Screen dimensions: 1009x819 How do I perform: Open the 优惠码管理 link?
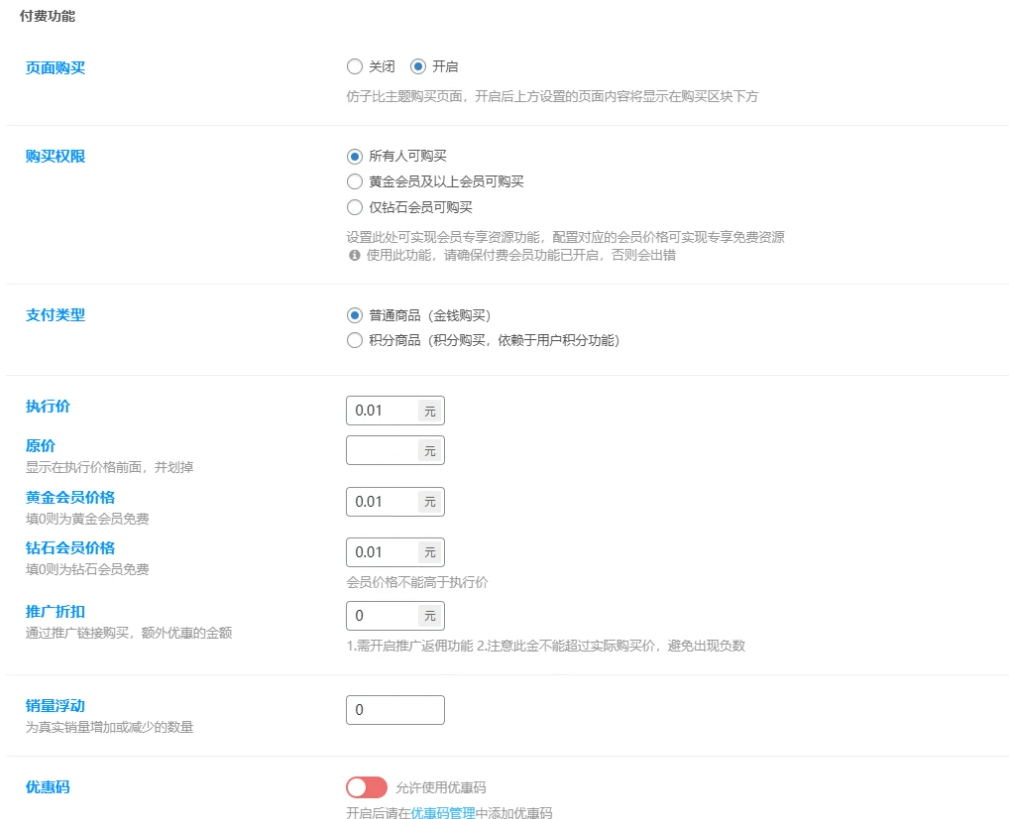coord(443,813)
